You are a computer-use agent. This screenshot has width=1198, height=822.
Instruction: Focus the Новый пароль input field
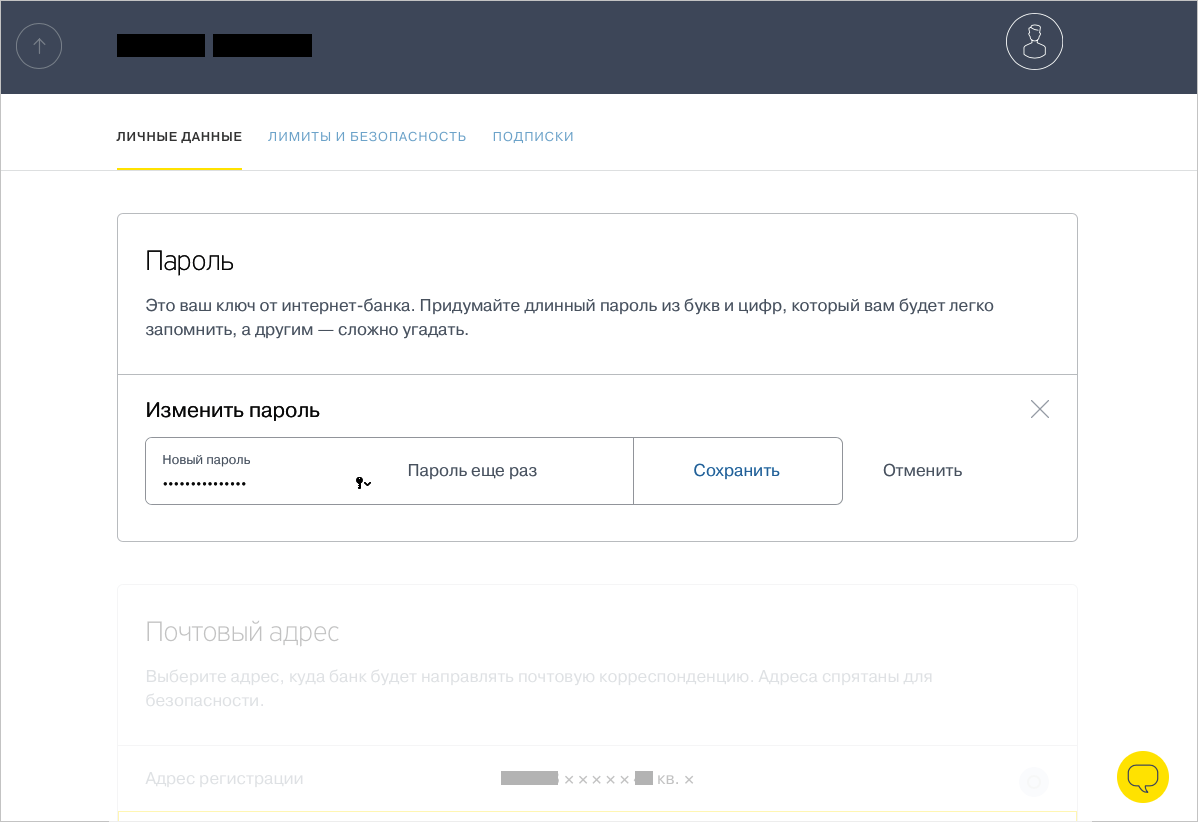pyautogui.click(x=267, y=471)
